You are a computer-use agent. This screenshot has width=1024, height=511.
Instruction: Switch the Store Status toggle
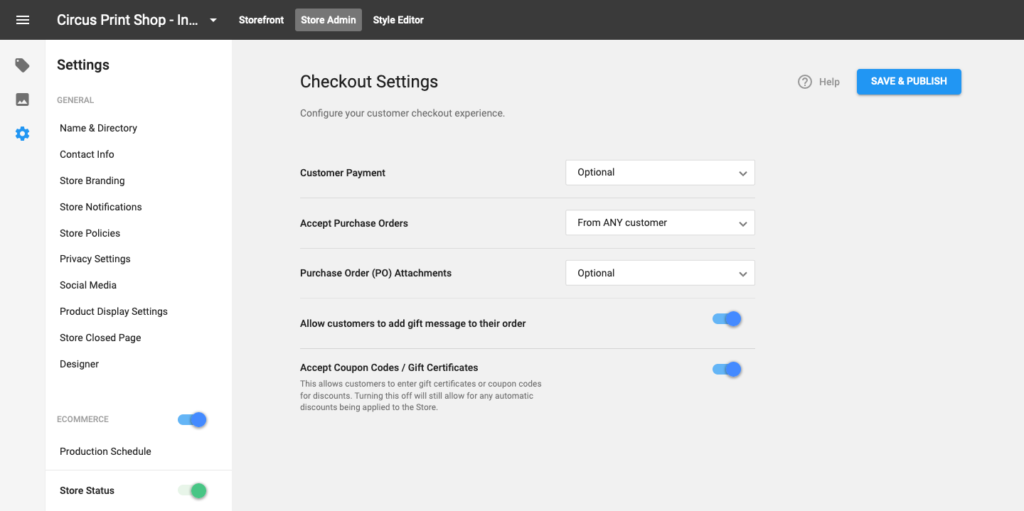(193, 490)
